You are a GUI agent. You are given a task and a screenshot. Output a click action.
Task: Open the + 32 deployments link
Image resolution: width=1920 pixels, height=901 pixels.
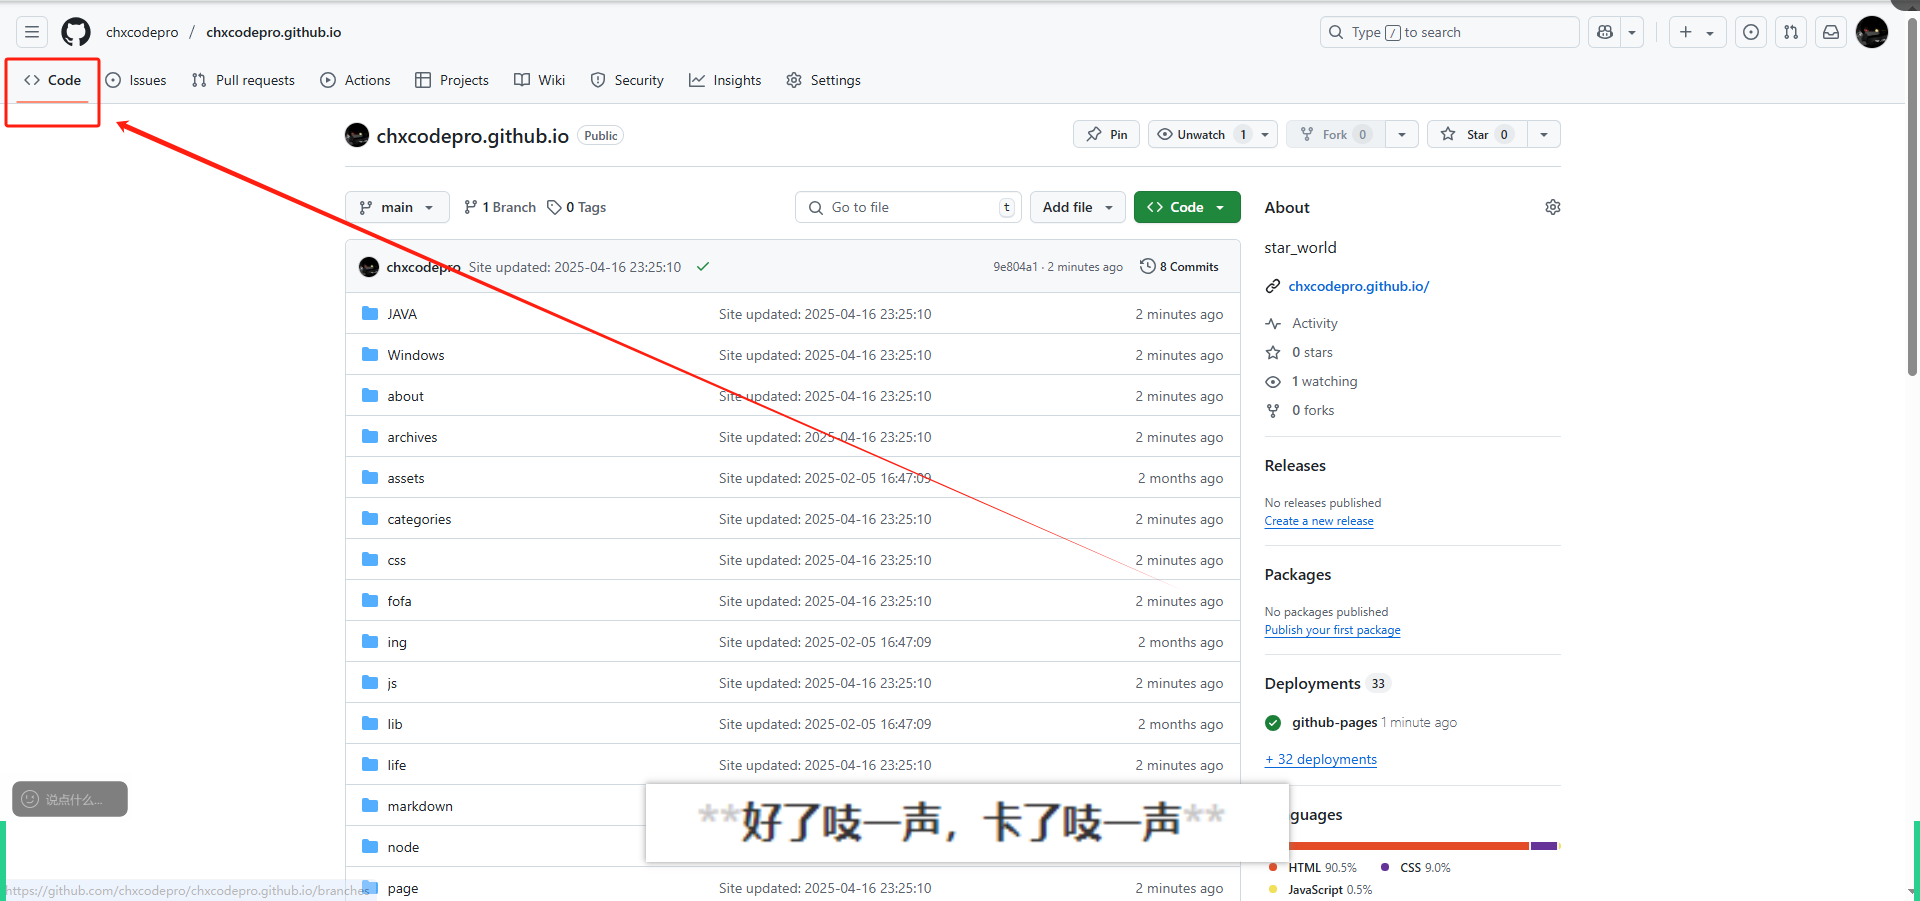(1320, 759)
